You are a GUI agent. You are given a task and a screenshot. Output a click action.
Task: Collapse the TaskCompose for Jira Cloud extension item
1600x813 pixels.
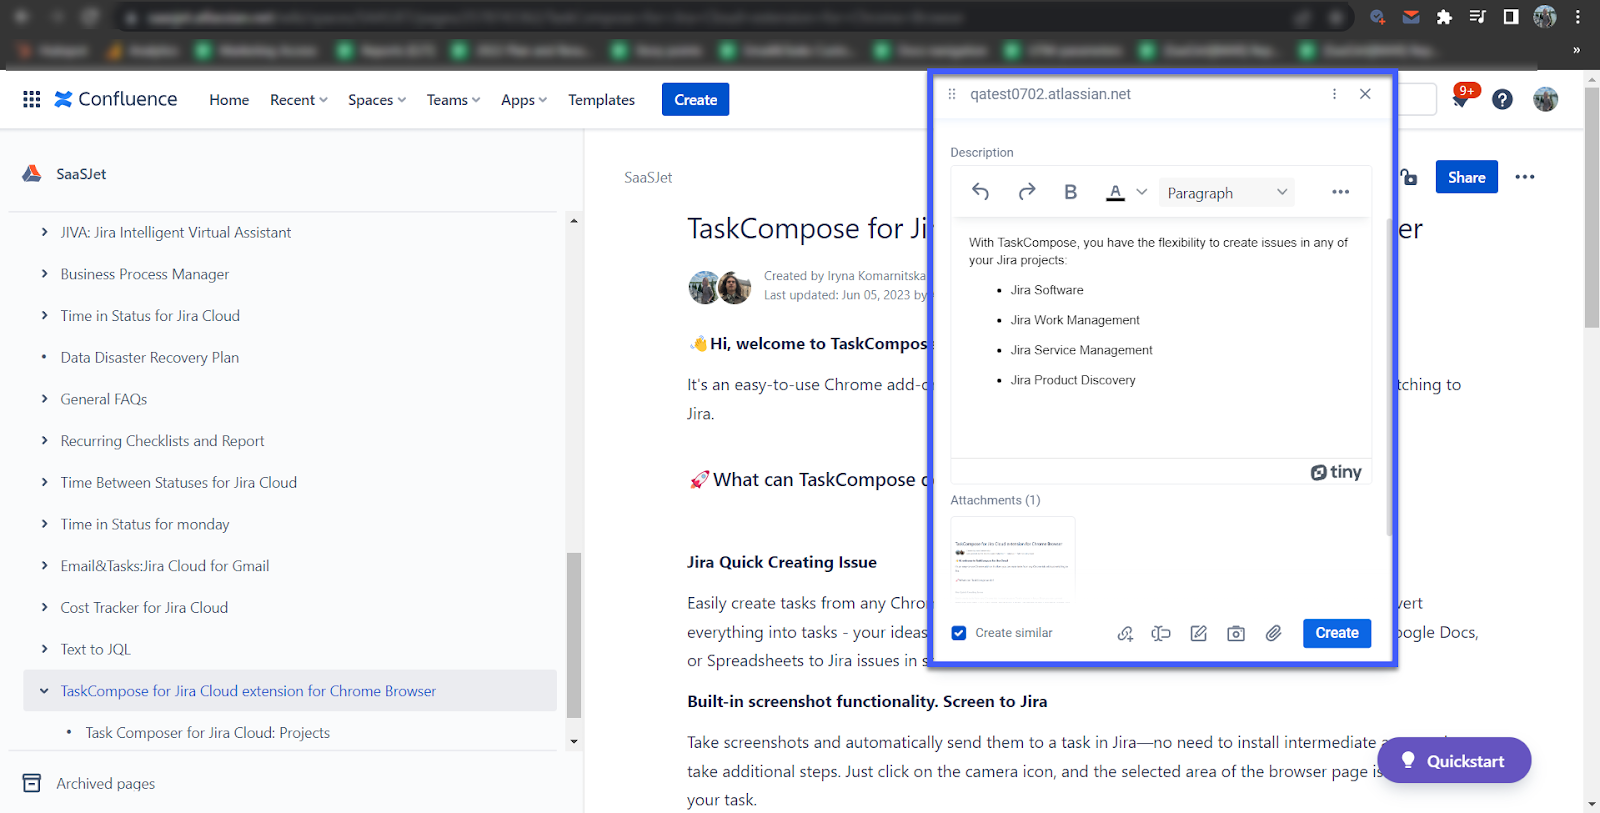click(x=44, y=691)
